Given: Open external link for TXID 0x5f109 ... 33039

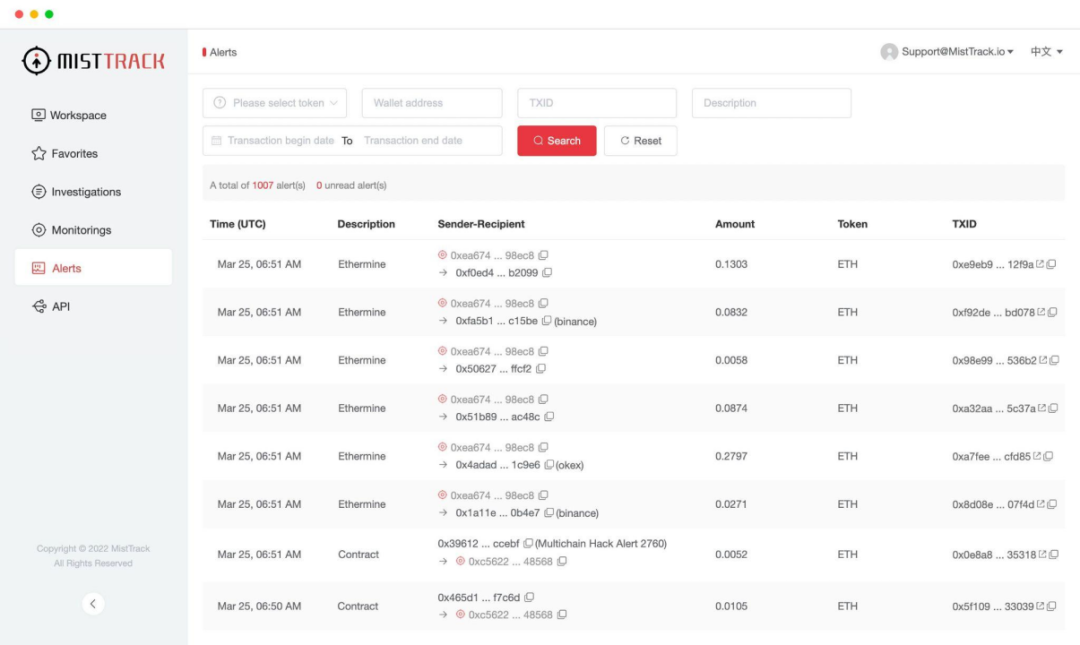Looking at the screenshot, I should (x=1040, y=606).
